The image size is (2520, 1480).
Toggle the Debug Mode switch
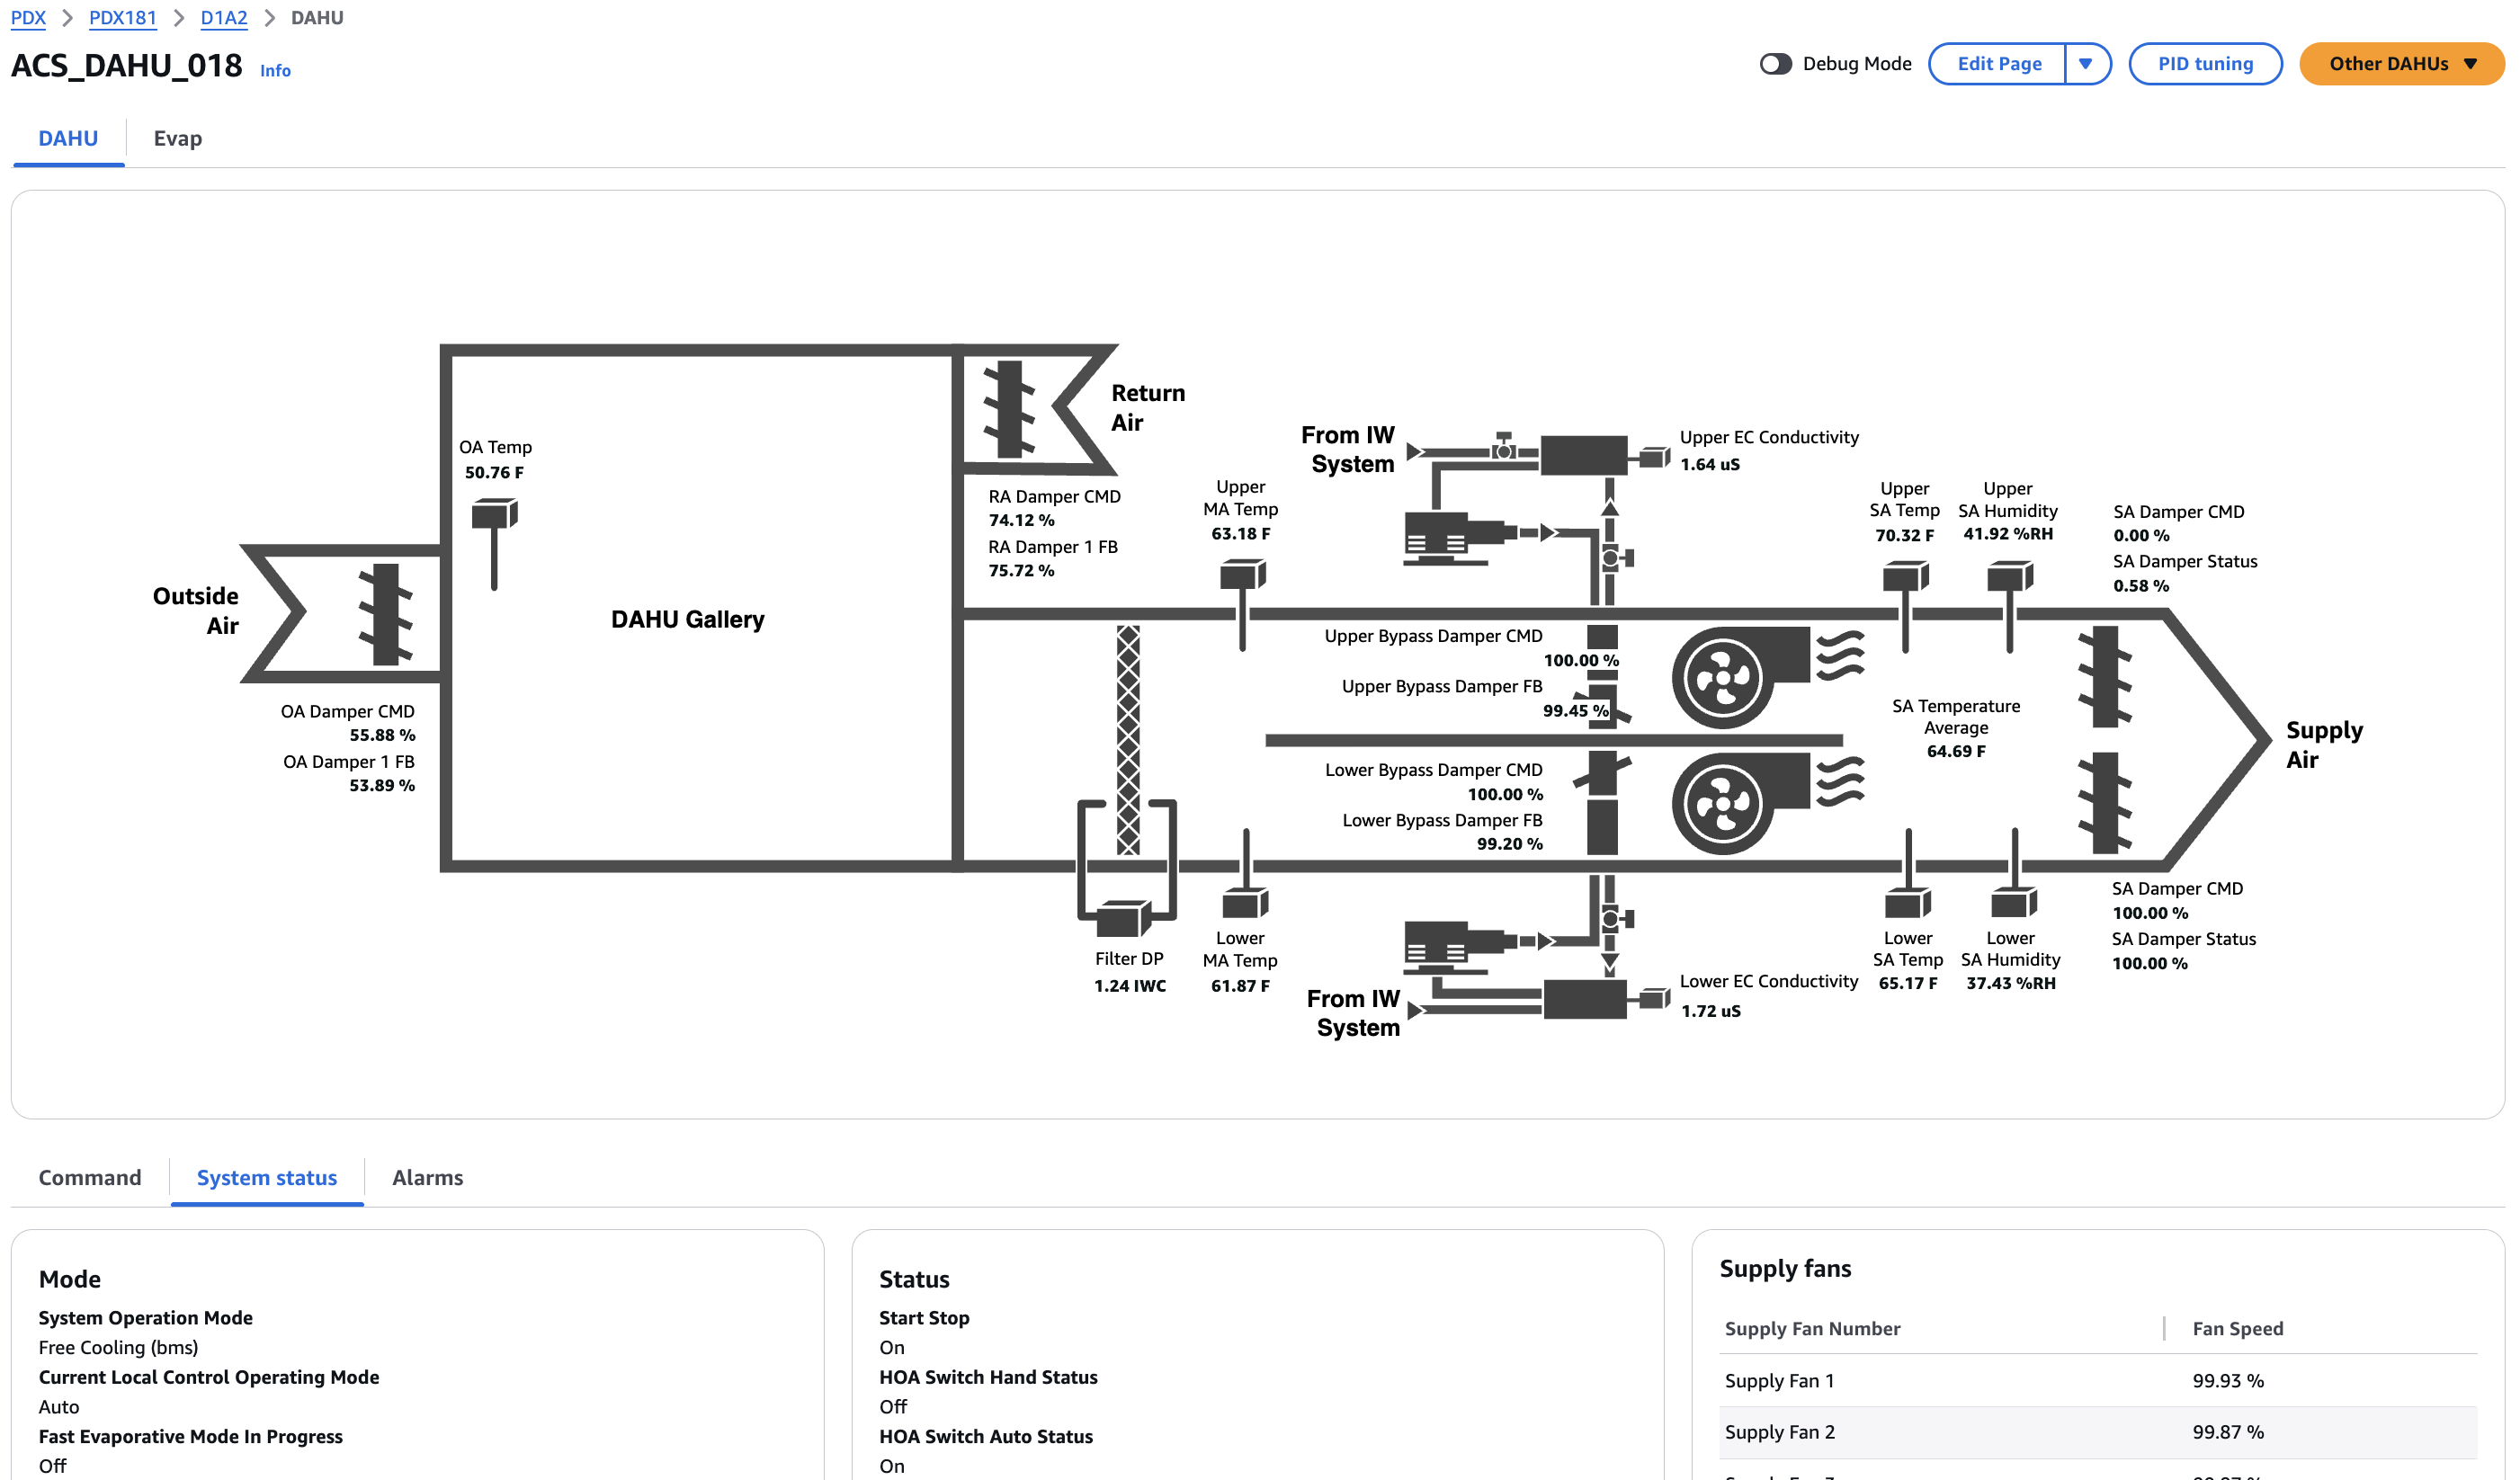point(1775,64)
